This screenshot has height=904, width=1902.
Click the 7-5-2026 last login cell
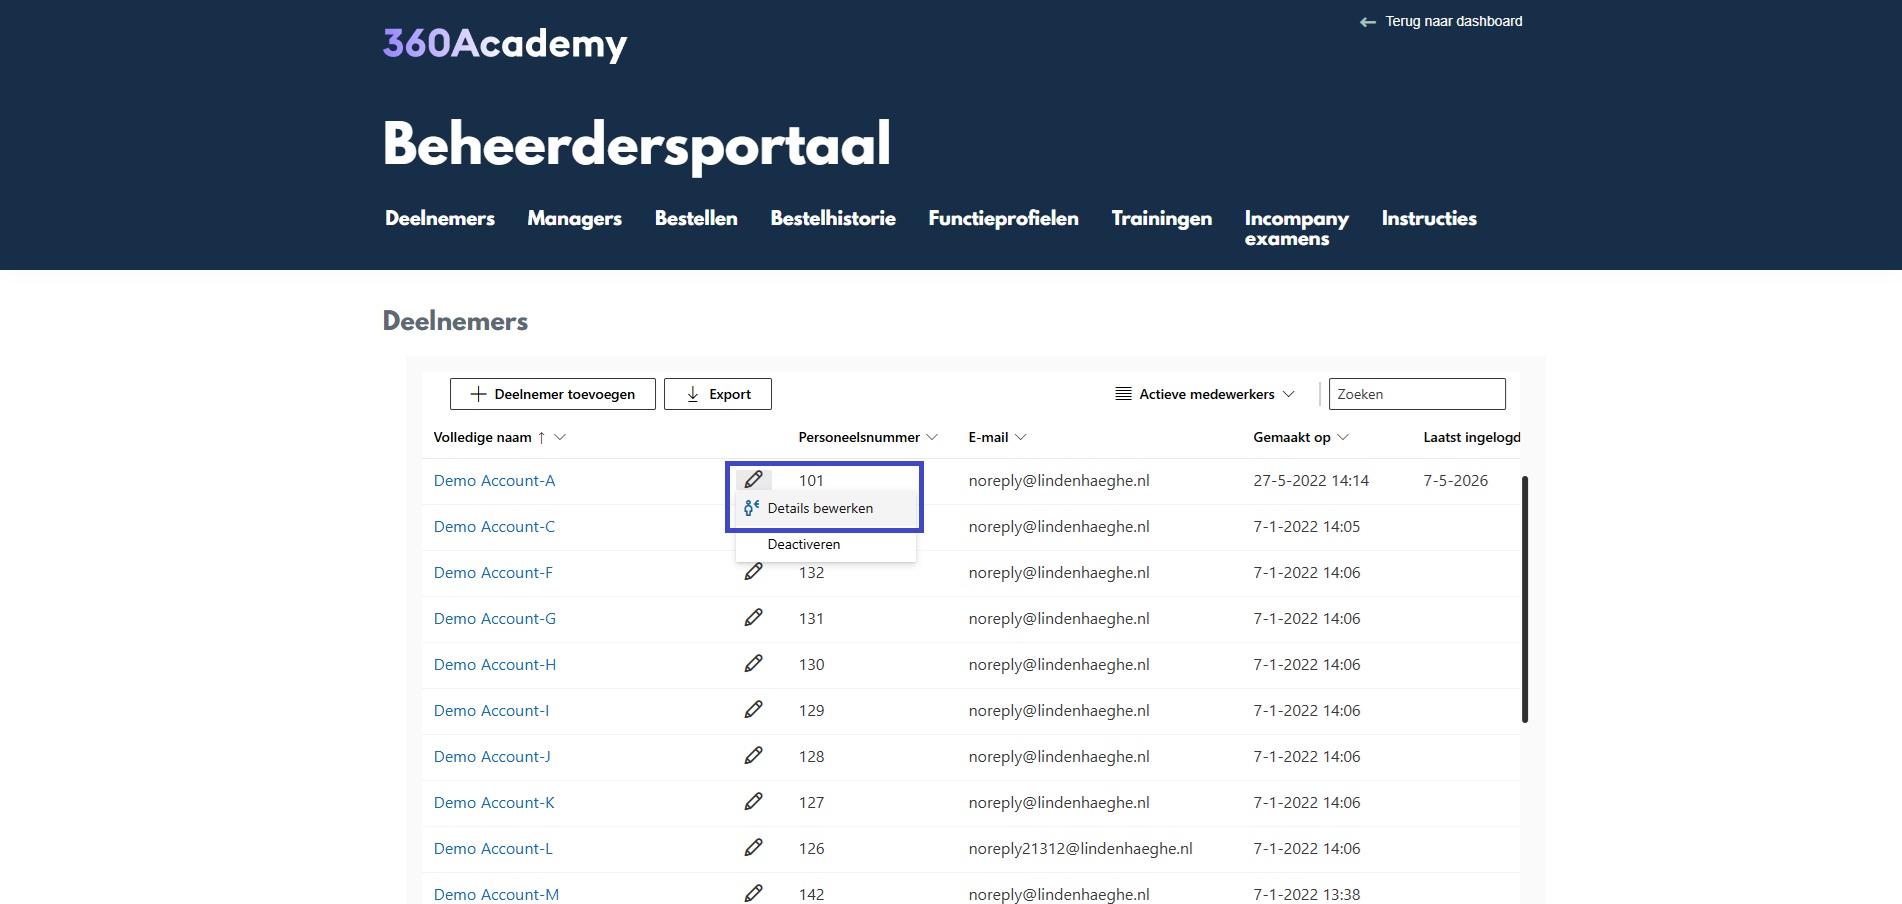pyautogui.click(x=1455, y=480)
